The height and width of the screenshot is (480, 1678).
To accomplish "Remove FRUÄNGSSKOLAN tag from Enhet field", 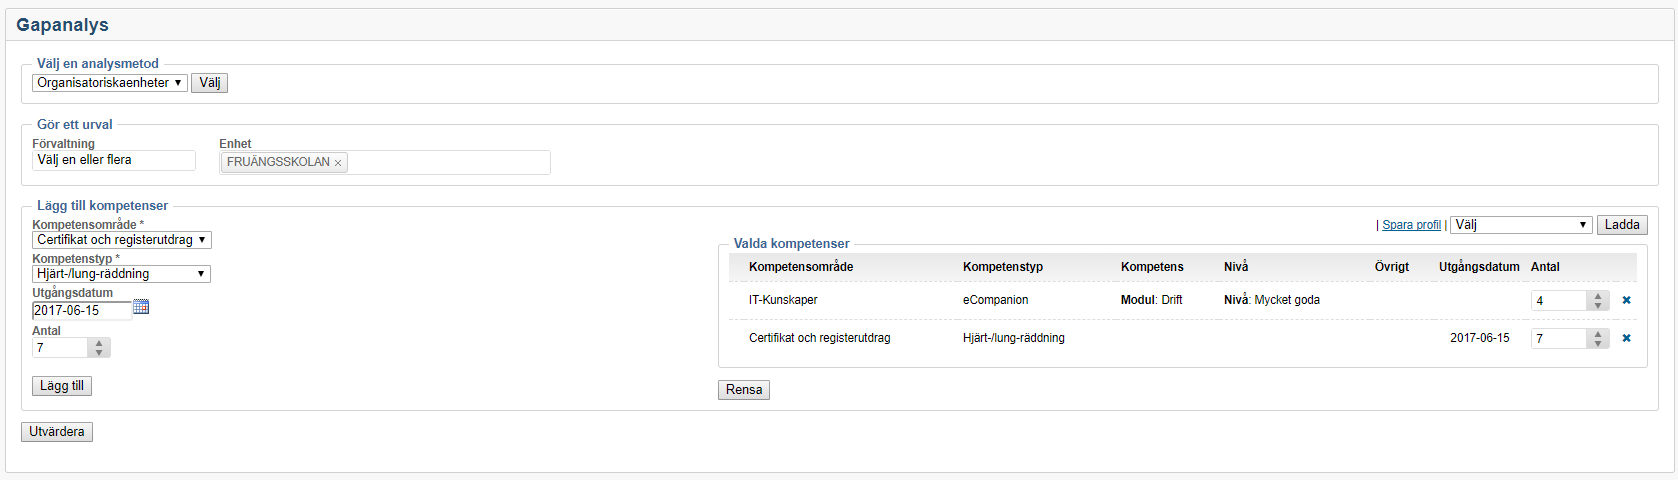I will (338, 163).
